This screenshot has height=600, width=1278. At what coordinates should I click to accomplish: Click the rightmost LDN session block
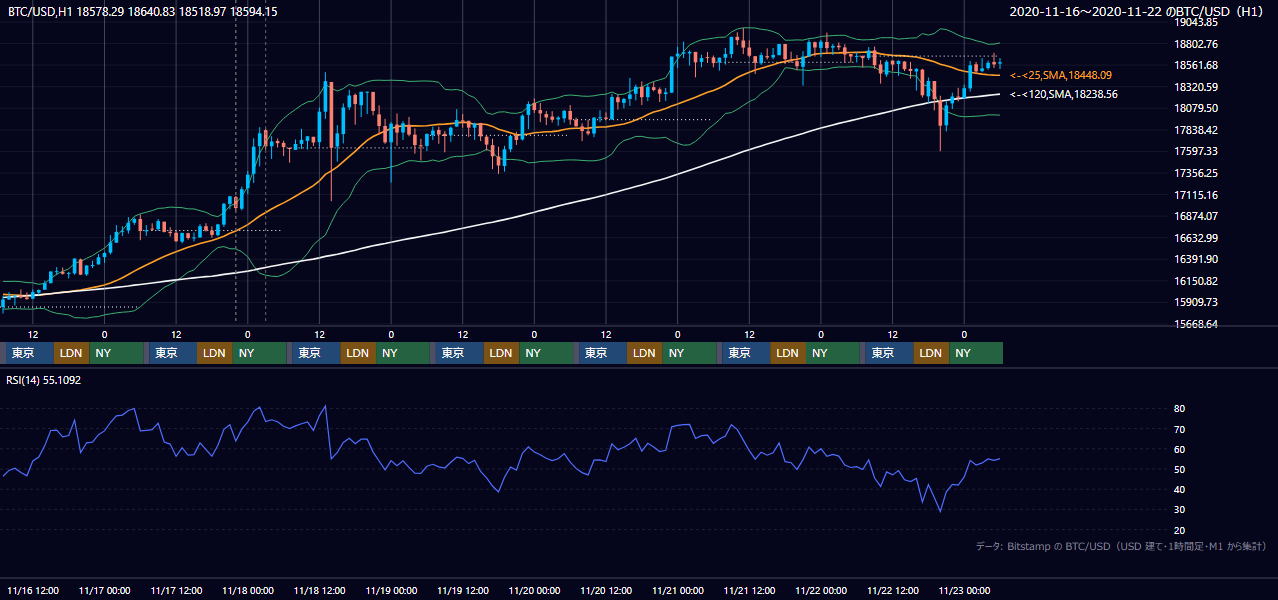click(x=932, y=353)
